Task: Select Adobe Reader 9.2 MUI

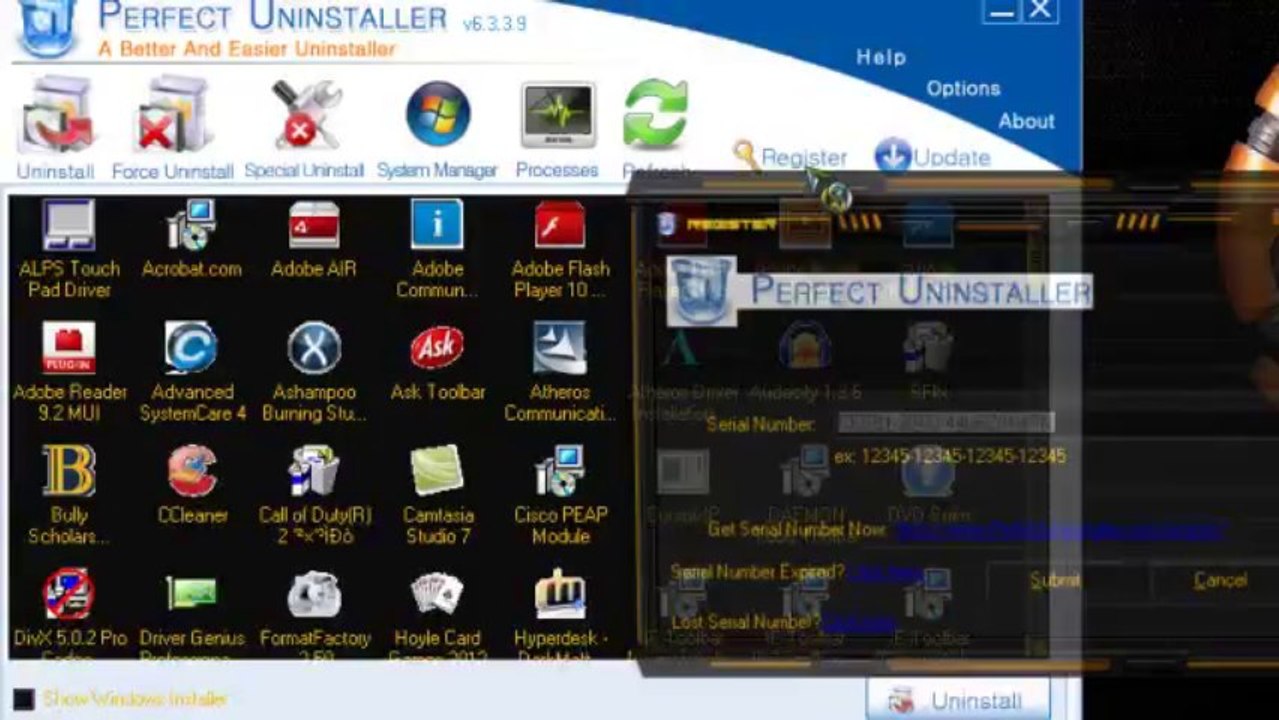Action: click(68, 372)
